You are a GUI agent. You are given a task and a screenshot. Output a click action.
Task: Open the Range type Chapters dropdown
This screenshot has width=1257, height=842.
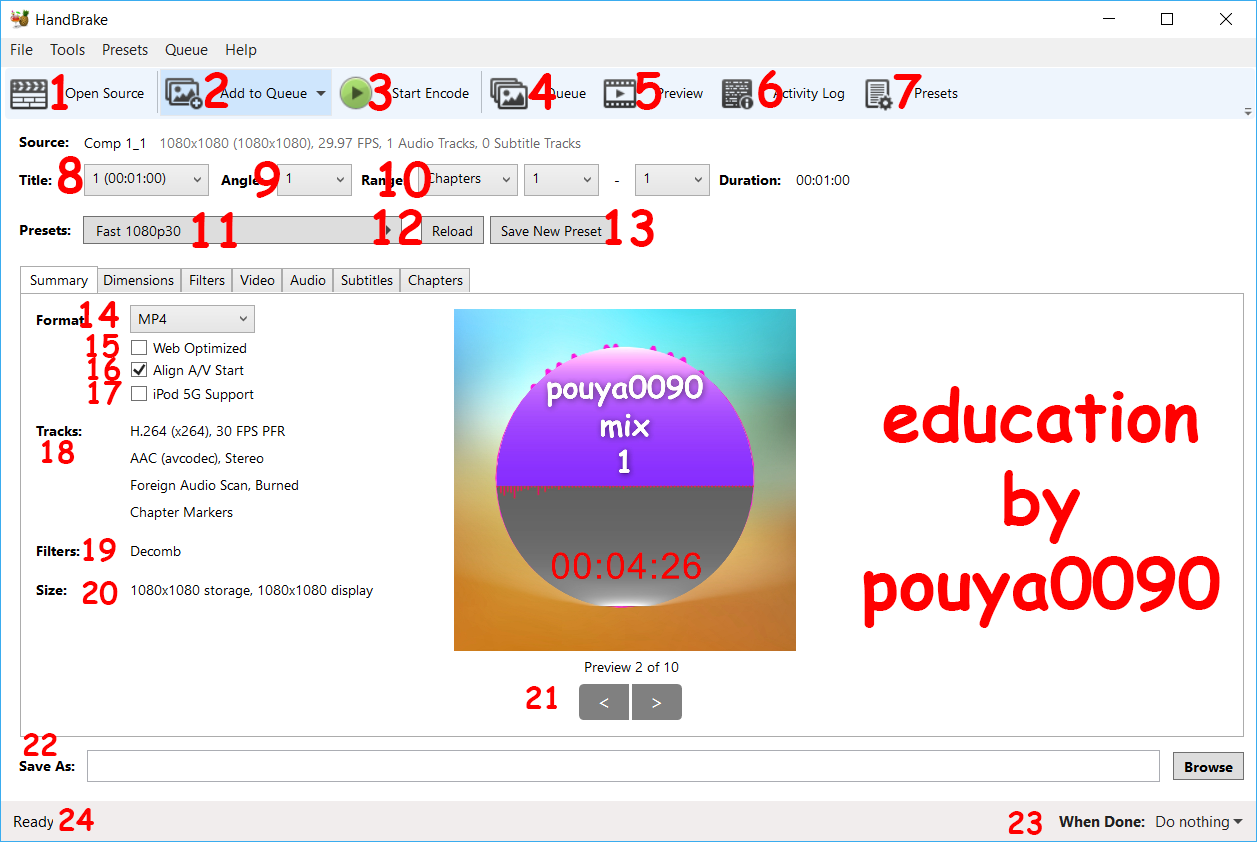pos(468,180)
